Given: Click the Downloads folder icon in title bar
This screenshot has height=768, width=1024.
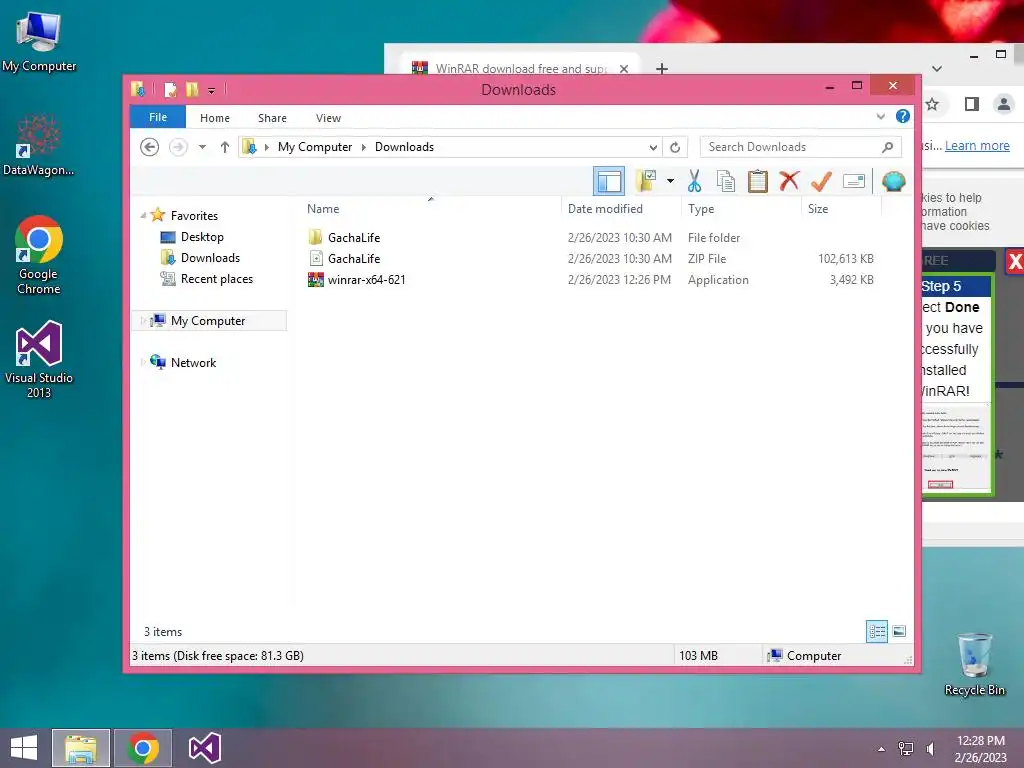Looking at the screenshot, I should [138, 89].
